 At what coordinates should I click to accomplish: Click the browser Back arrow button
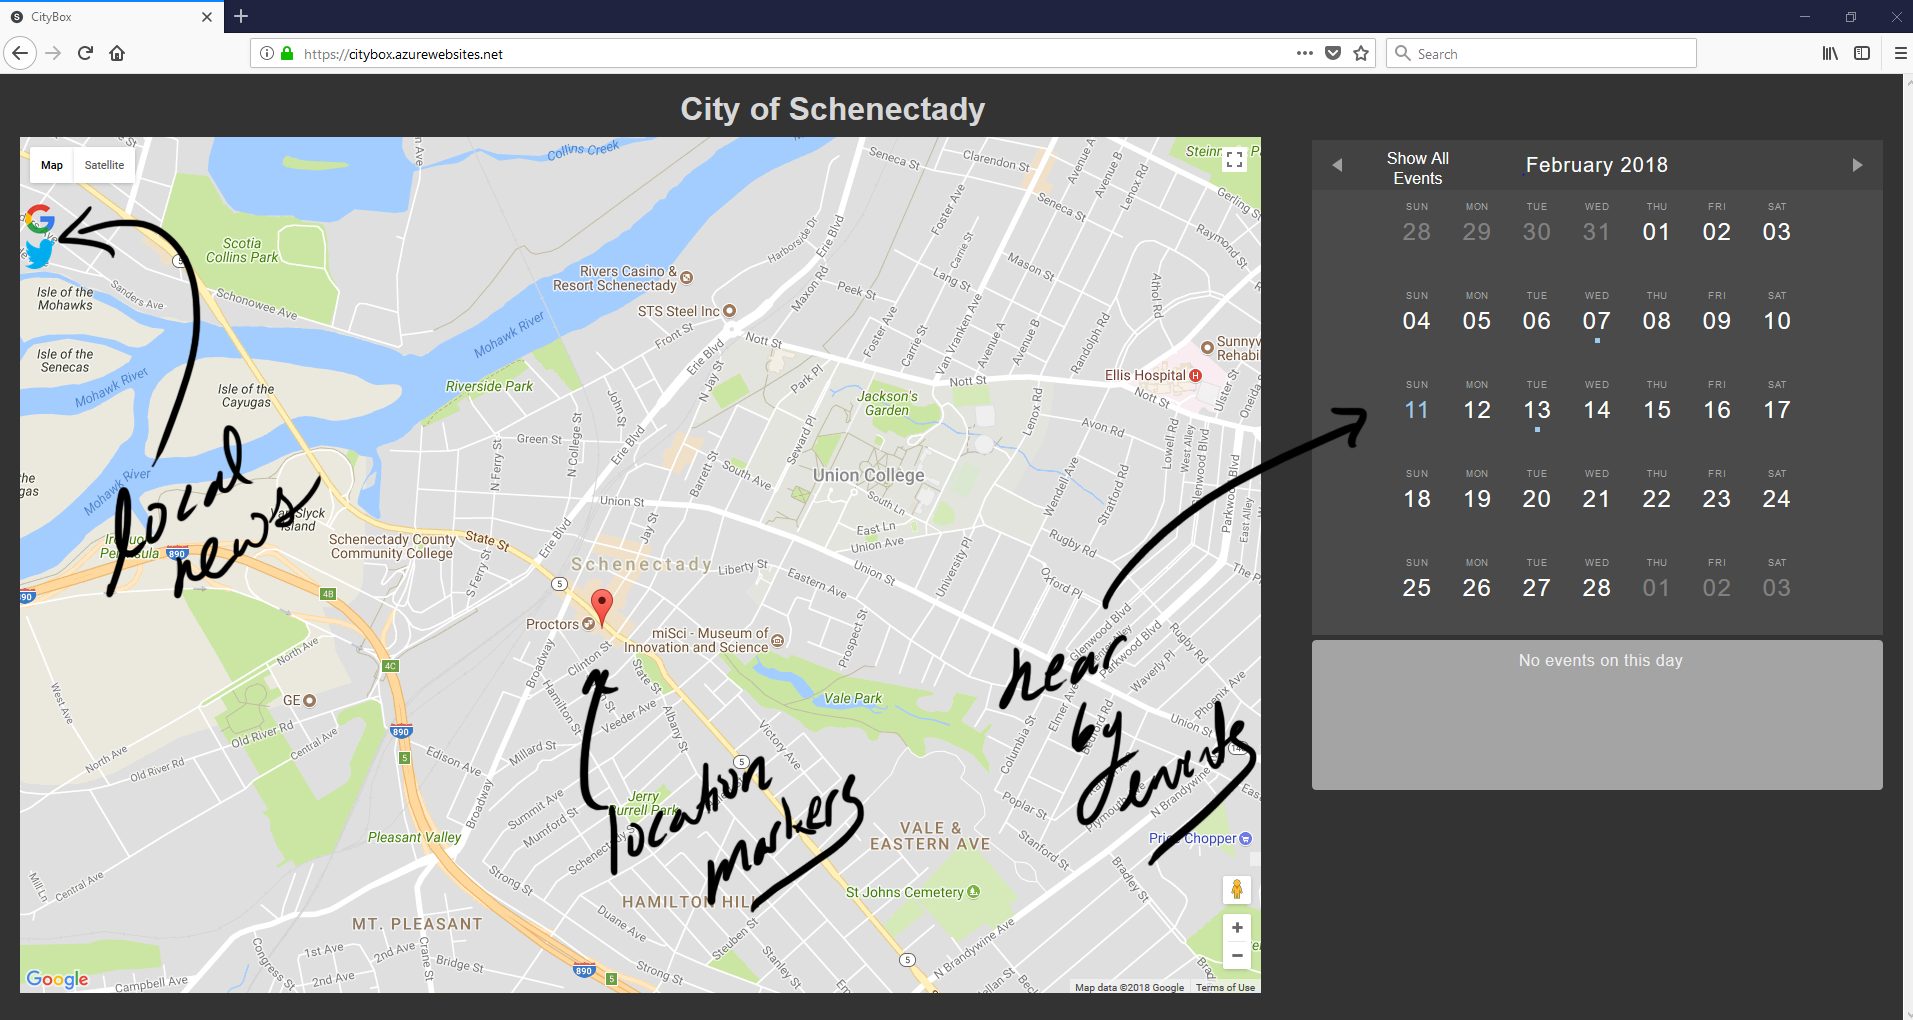pyautogui.click(x=21, y=53)
